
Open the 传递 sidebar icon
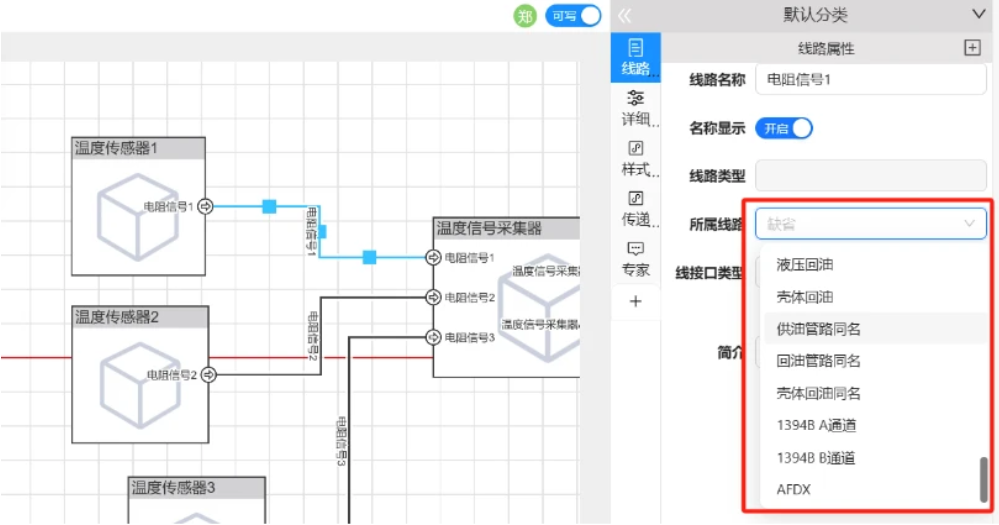[635, 198]
